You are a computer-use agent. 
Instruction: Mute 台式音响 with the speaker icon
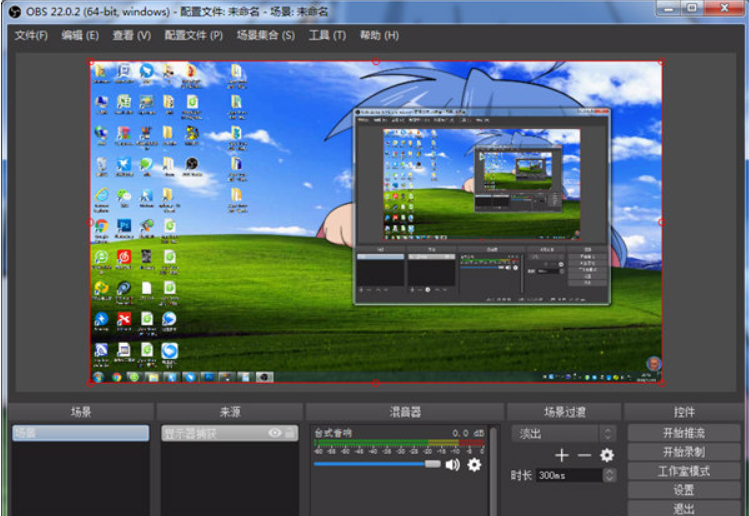click(x=452, y=464)
